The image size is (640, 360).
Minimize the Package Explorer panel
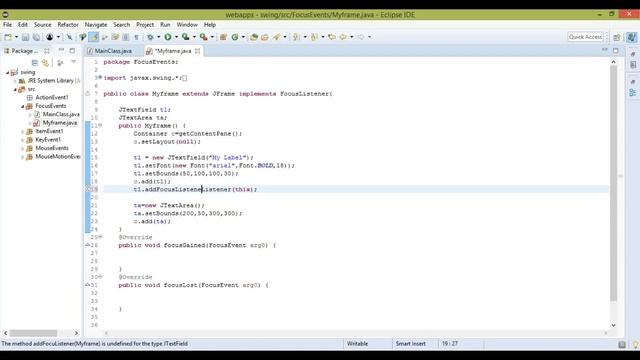(61, 50)
